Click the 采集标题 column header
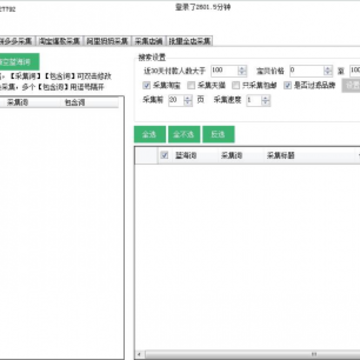Viewport: 360px width, 360px height. (310, 155)
